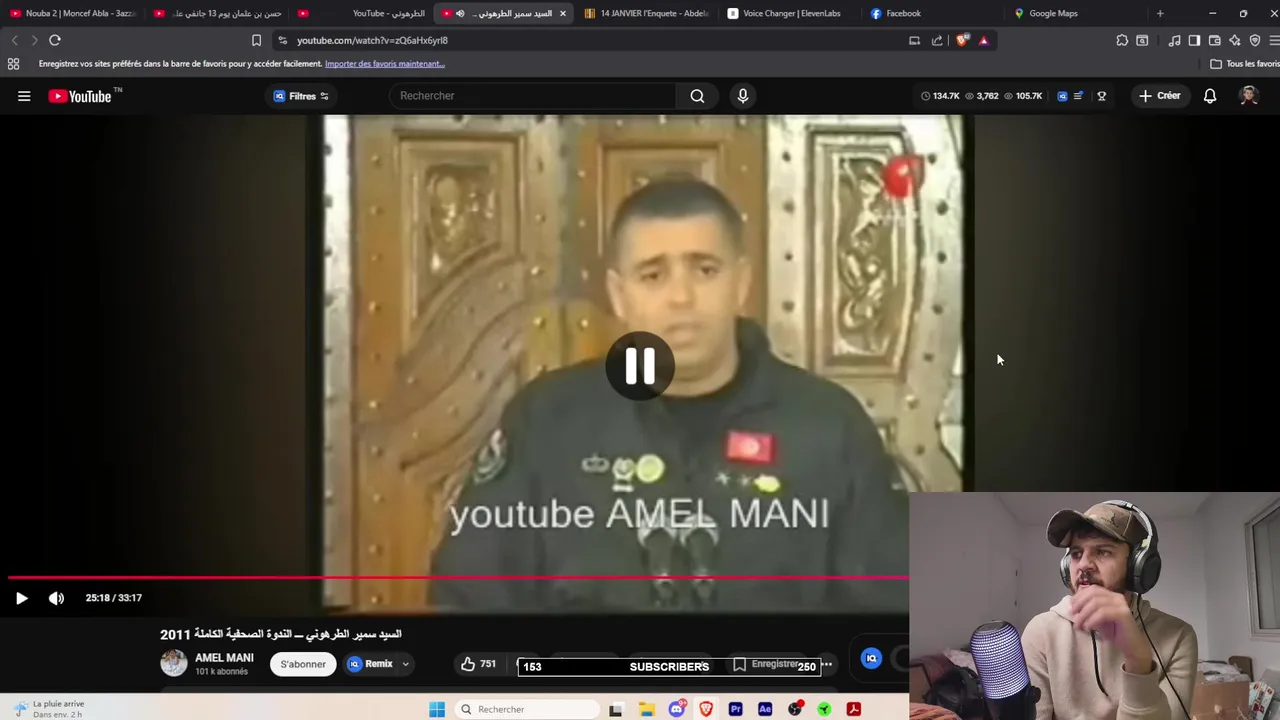Click the S'abonner subscribe button
This screenshot has width=1280, height=720.
[x=303, y=664]
